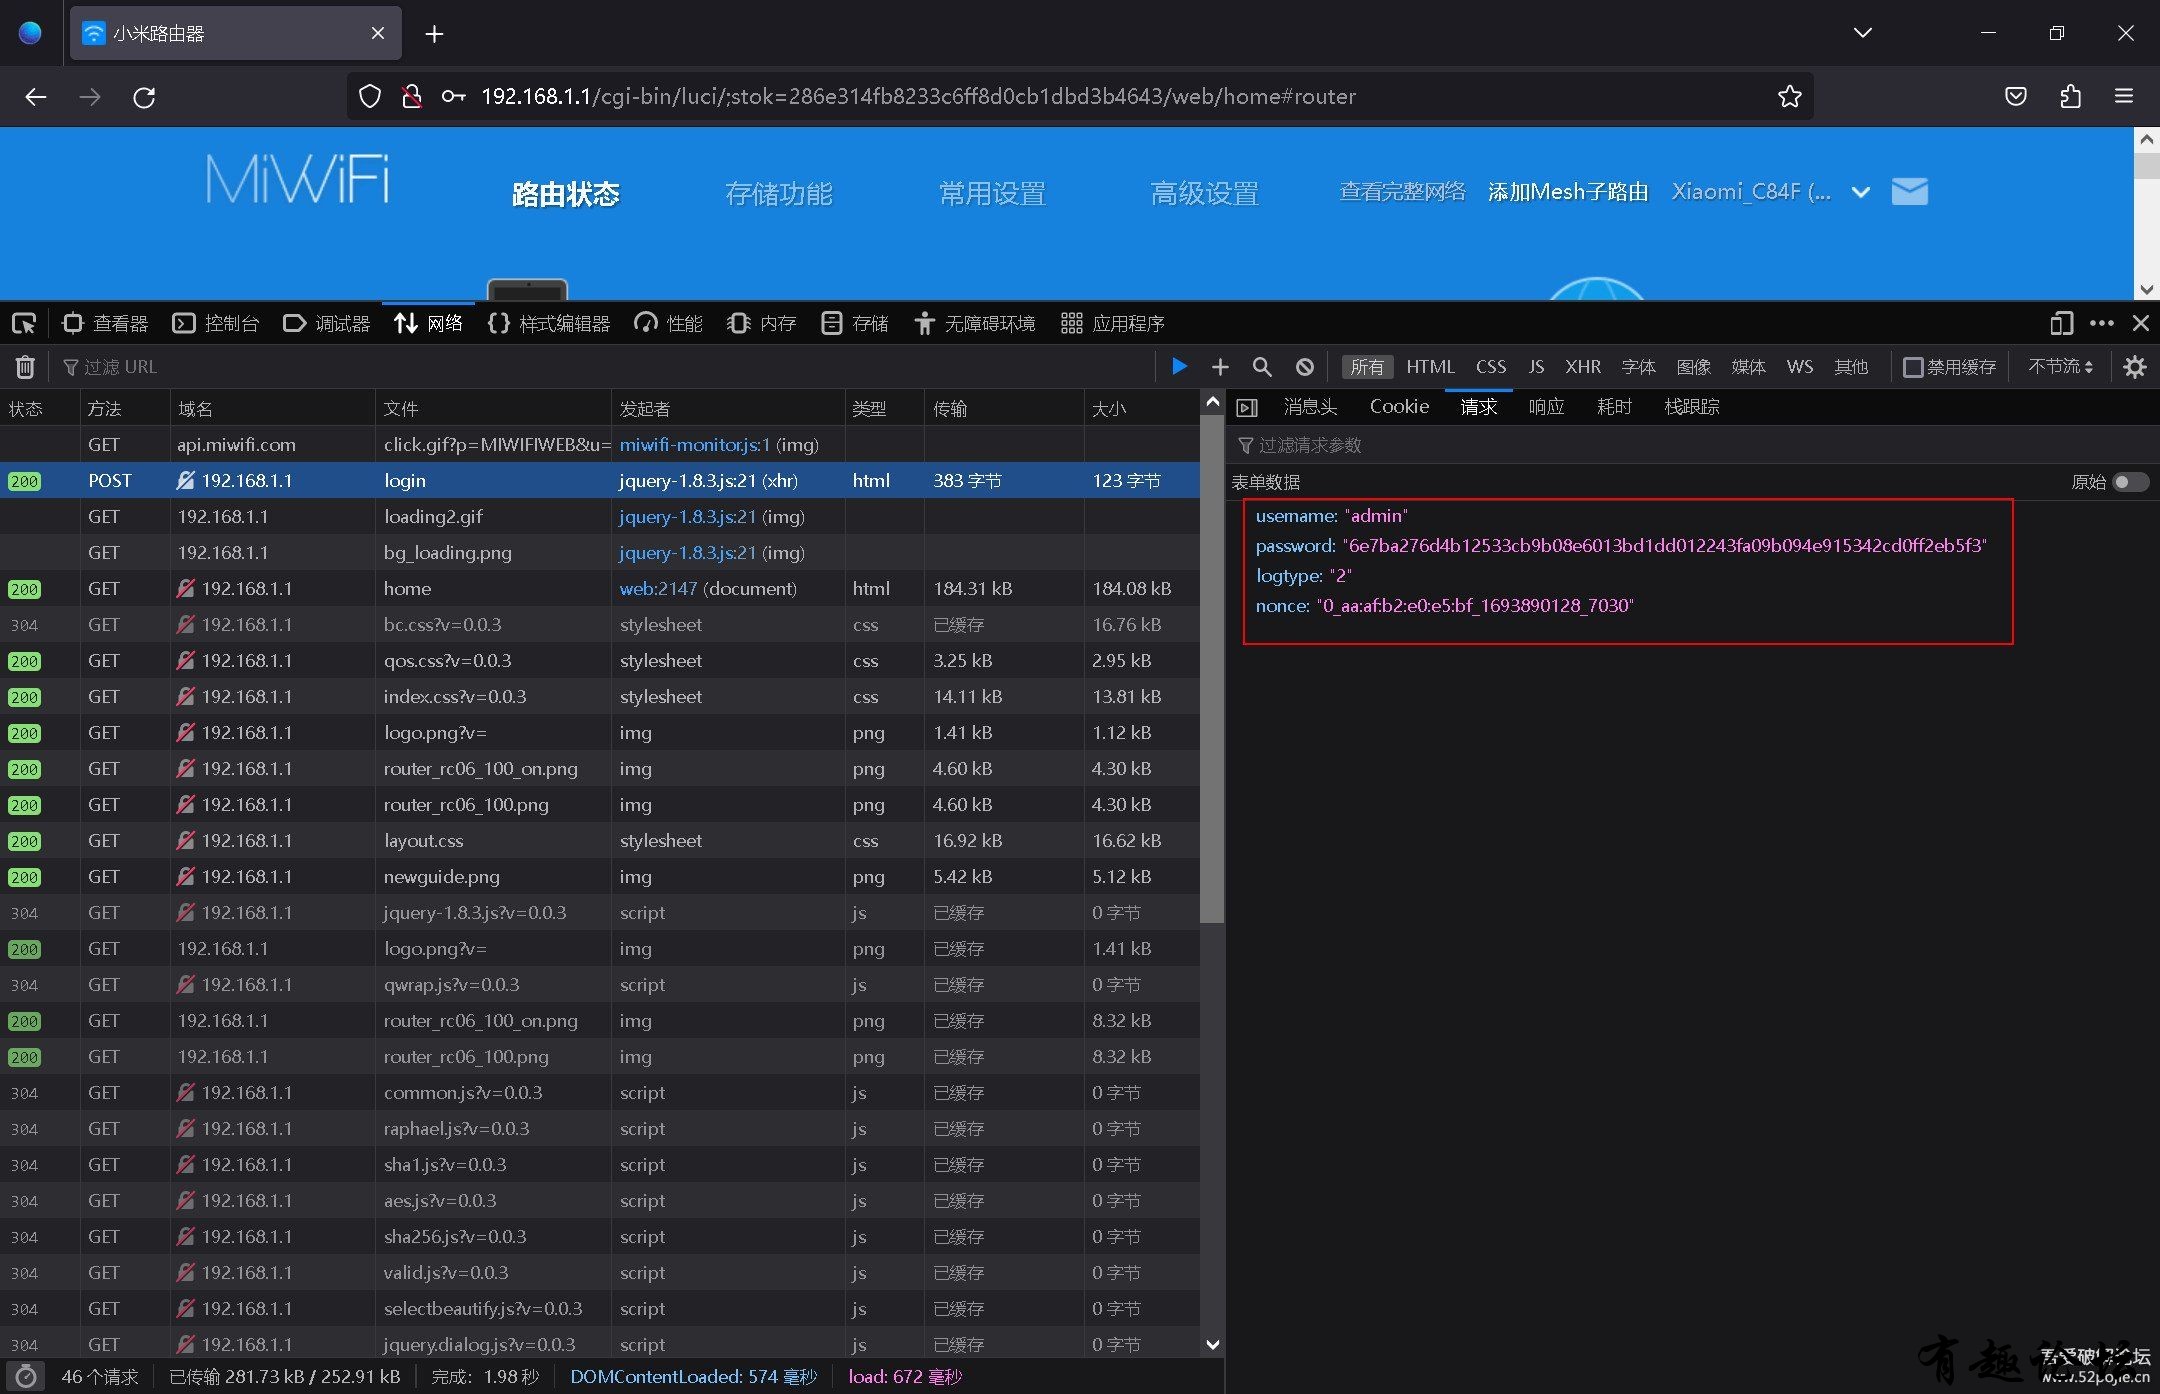Filter requests by HTML
The height and width of the screenshot is (1394, 2160).
click(x=1430, y=367)
